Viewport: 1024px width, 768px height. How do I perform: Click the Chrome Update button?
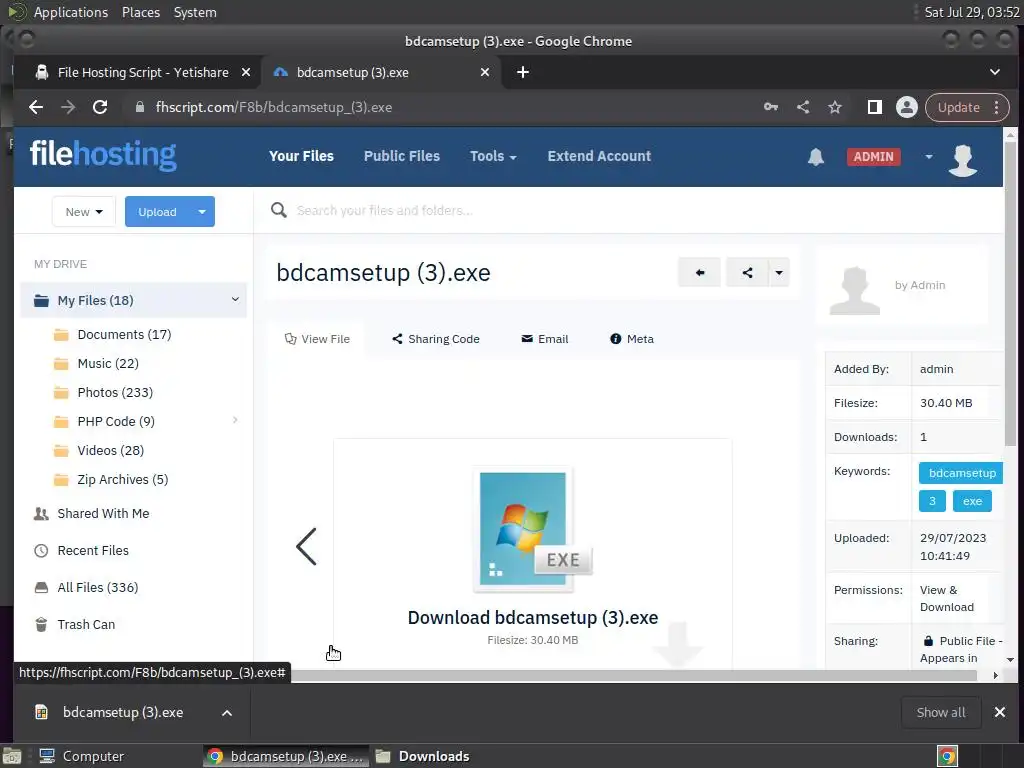[959, 107]
